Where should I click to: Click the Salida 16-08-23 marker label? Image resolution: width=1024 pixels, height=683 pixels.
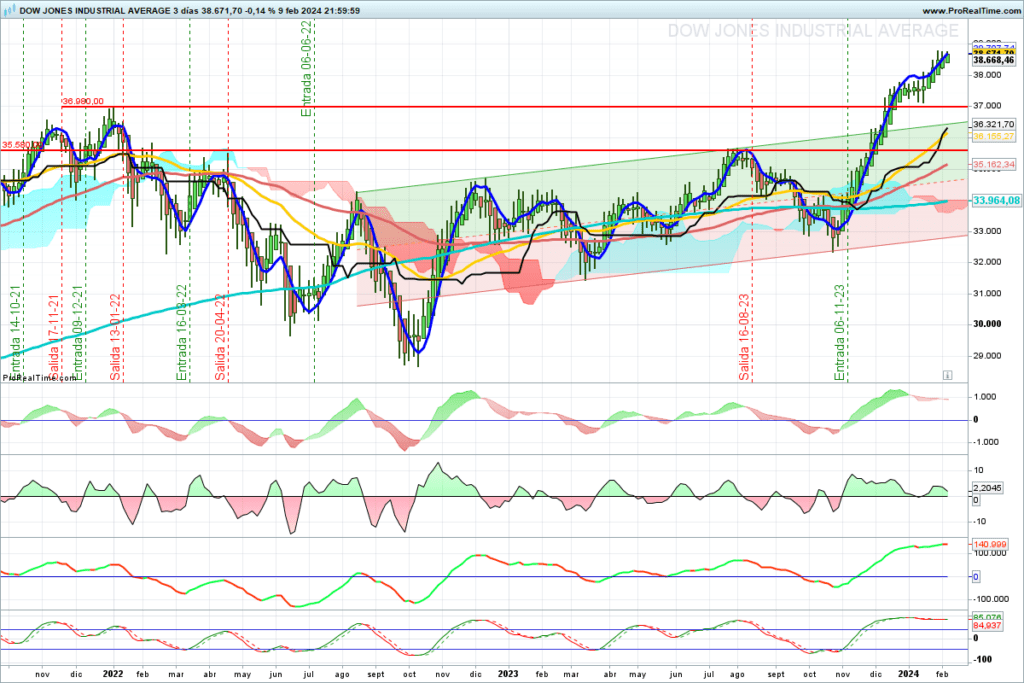[744, 338]
